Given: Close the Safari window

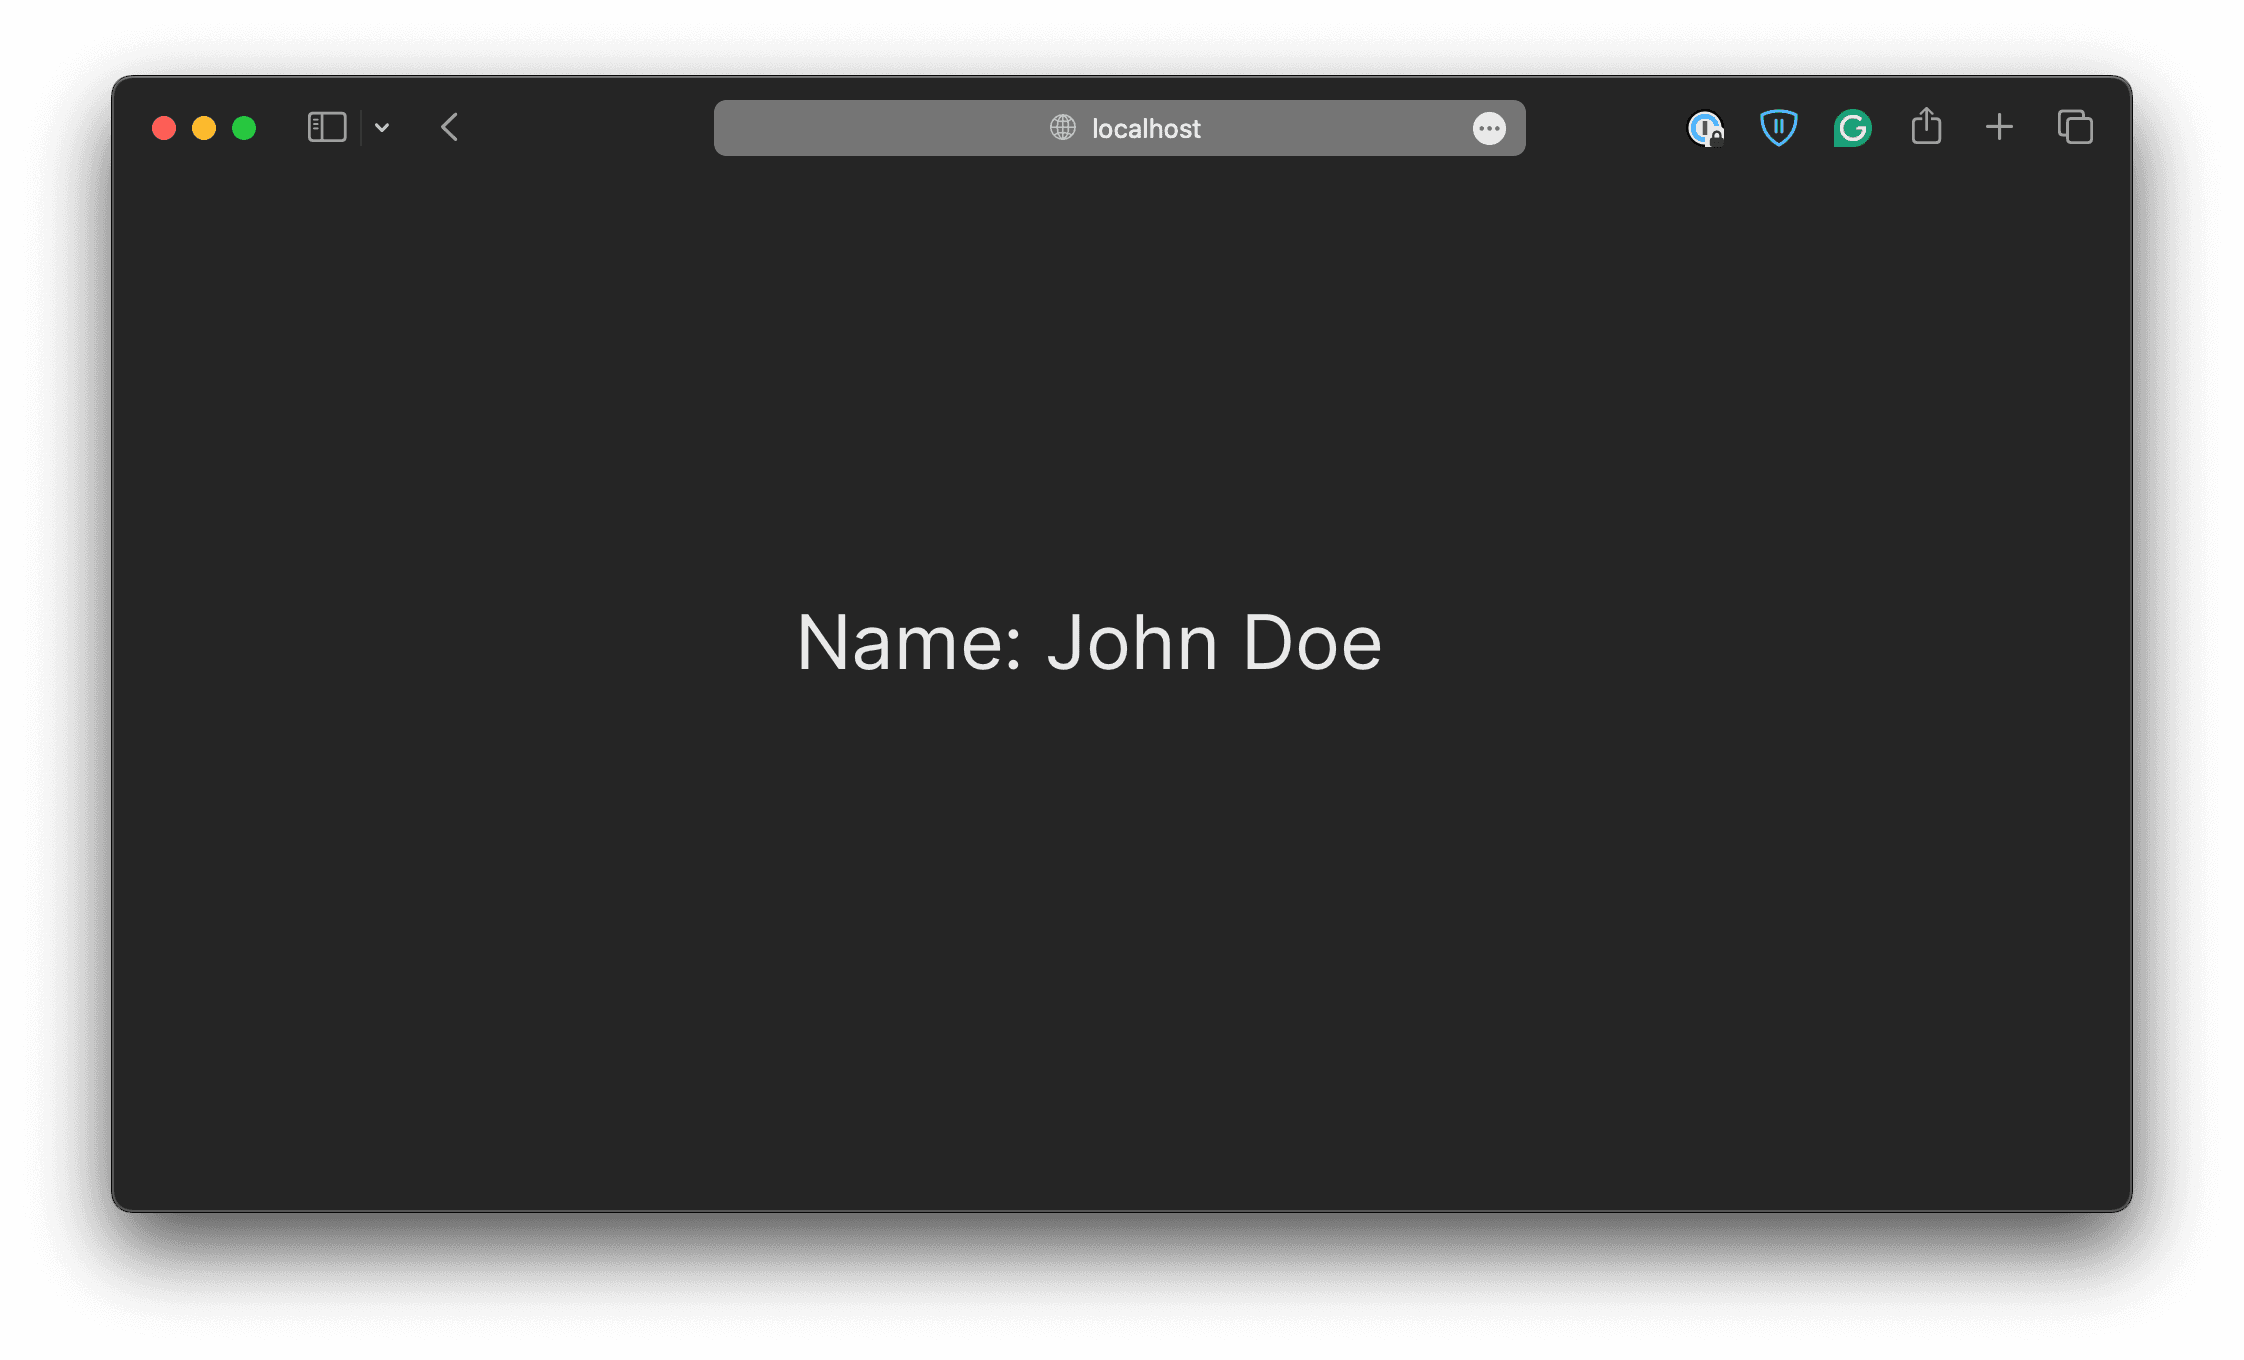Looking at the screenshot, I should [x=164, y=128].
